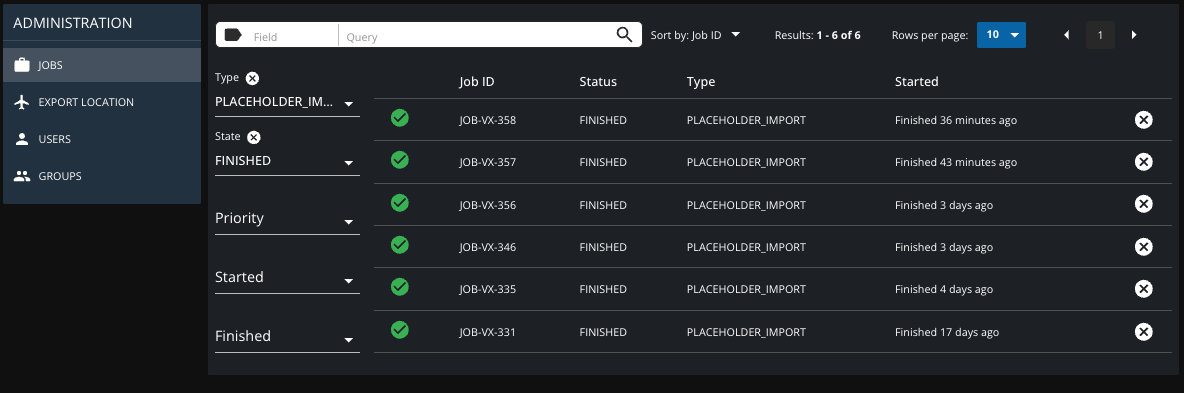Click page number 1 button

click(x=1100, y=35)
